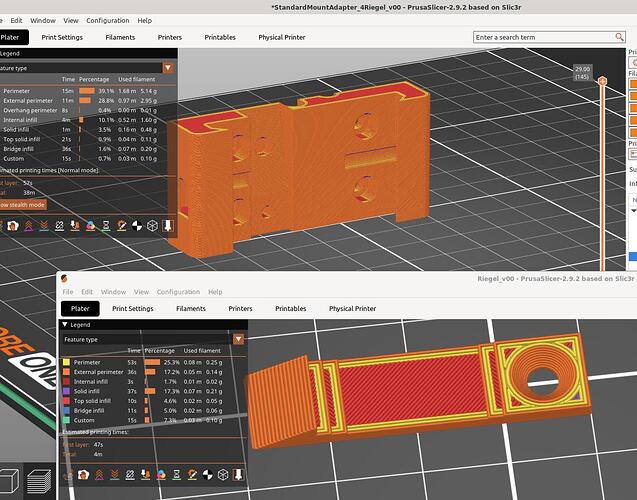Open Feature type dropdown in Riegel window

[238, 339]
